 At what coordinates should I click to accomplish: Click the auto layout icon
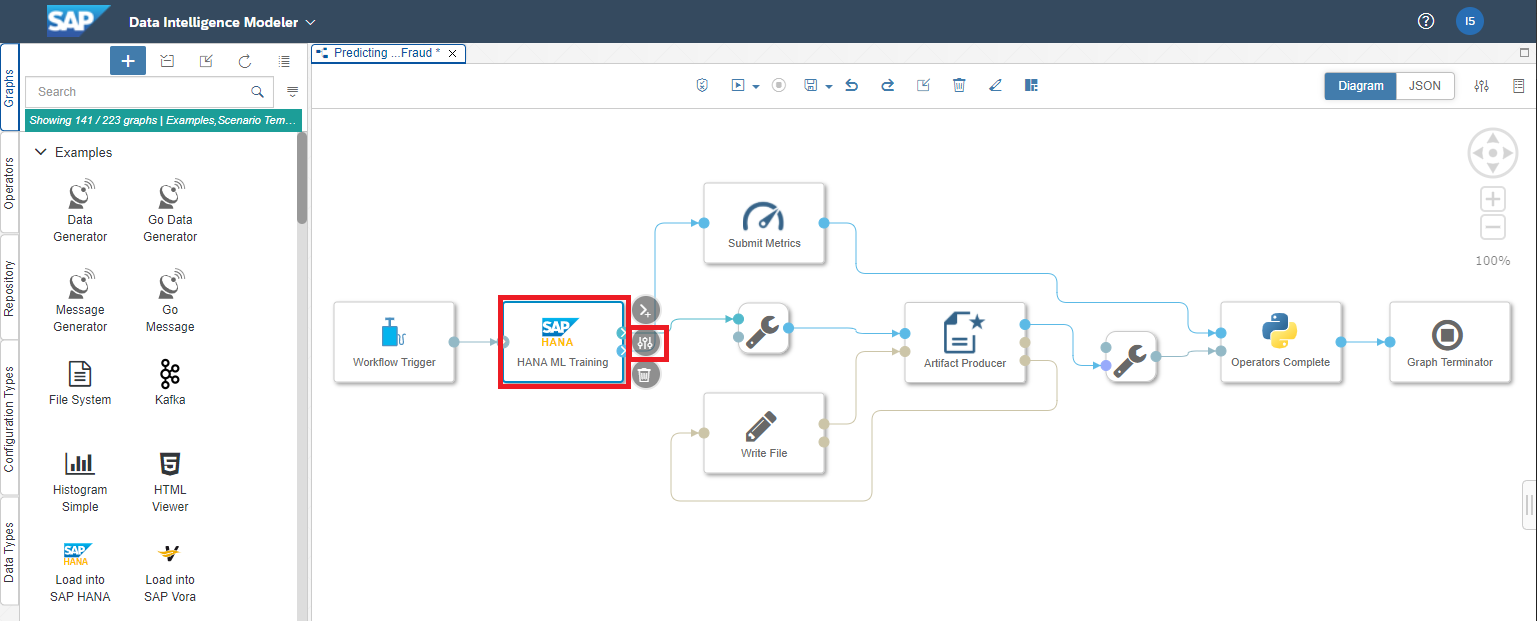tap(1031, 86)
